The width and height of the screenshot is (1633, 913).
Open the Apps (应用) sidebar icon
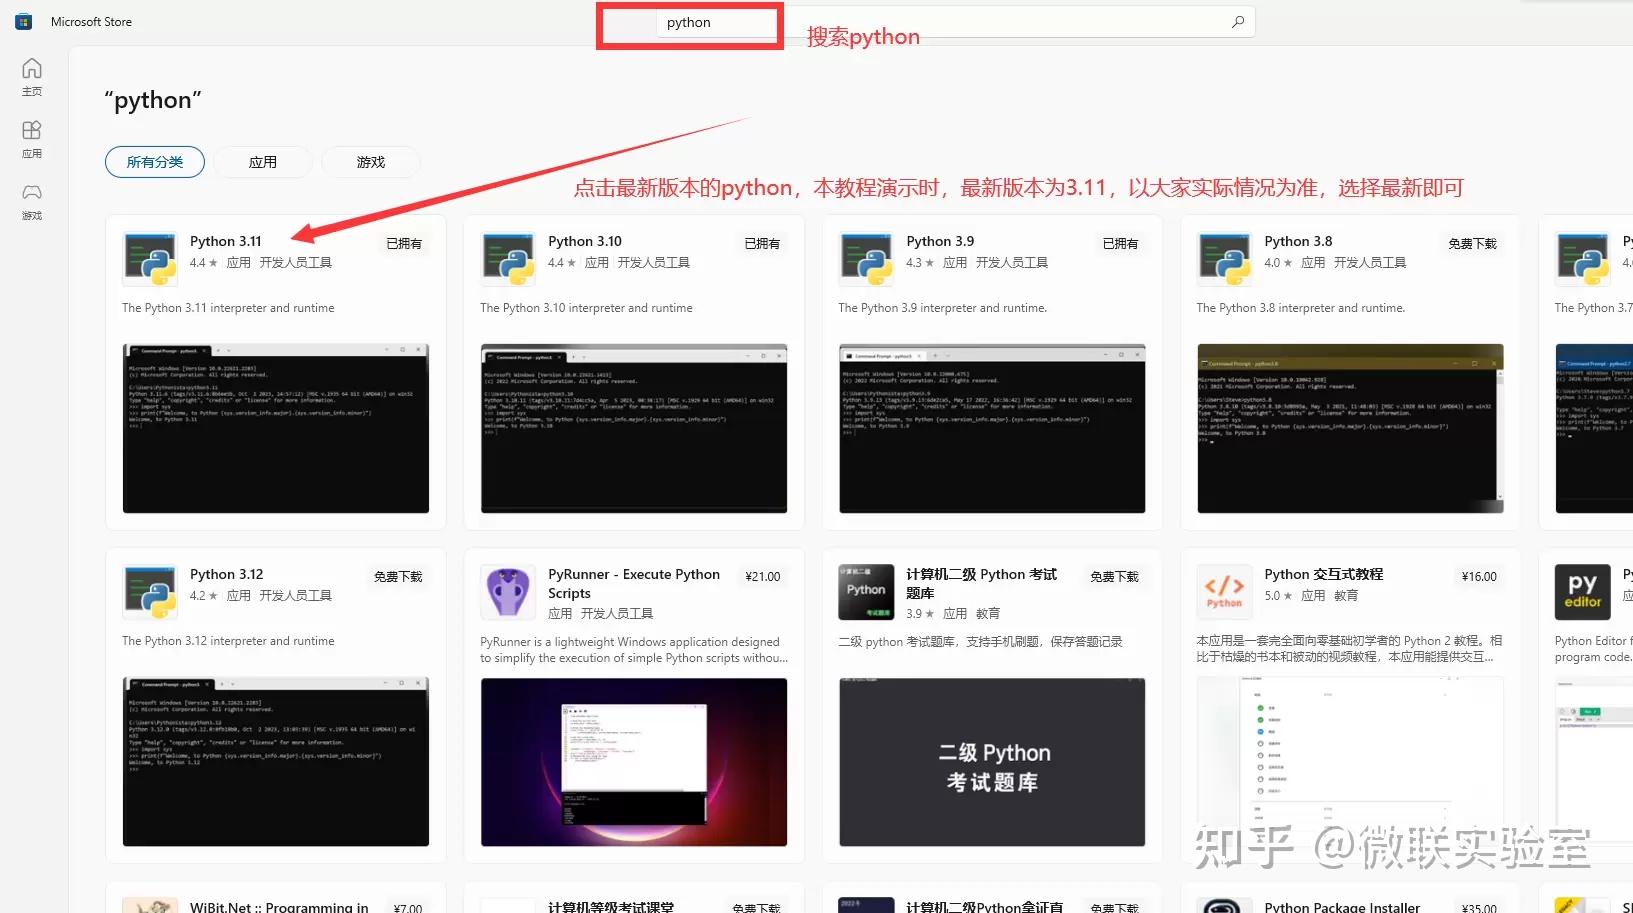pyautogui.click(x=32, y=139)
